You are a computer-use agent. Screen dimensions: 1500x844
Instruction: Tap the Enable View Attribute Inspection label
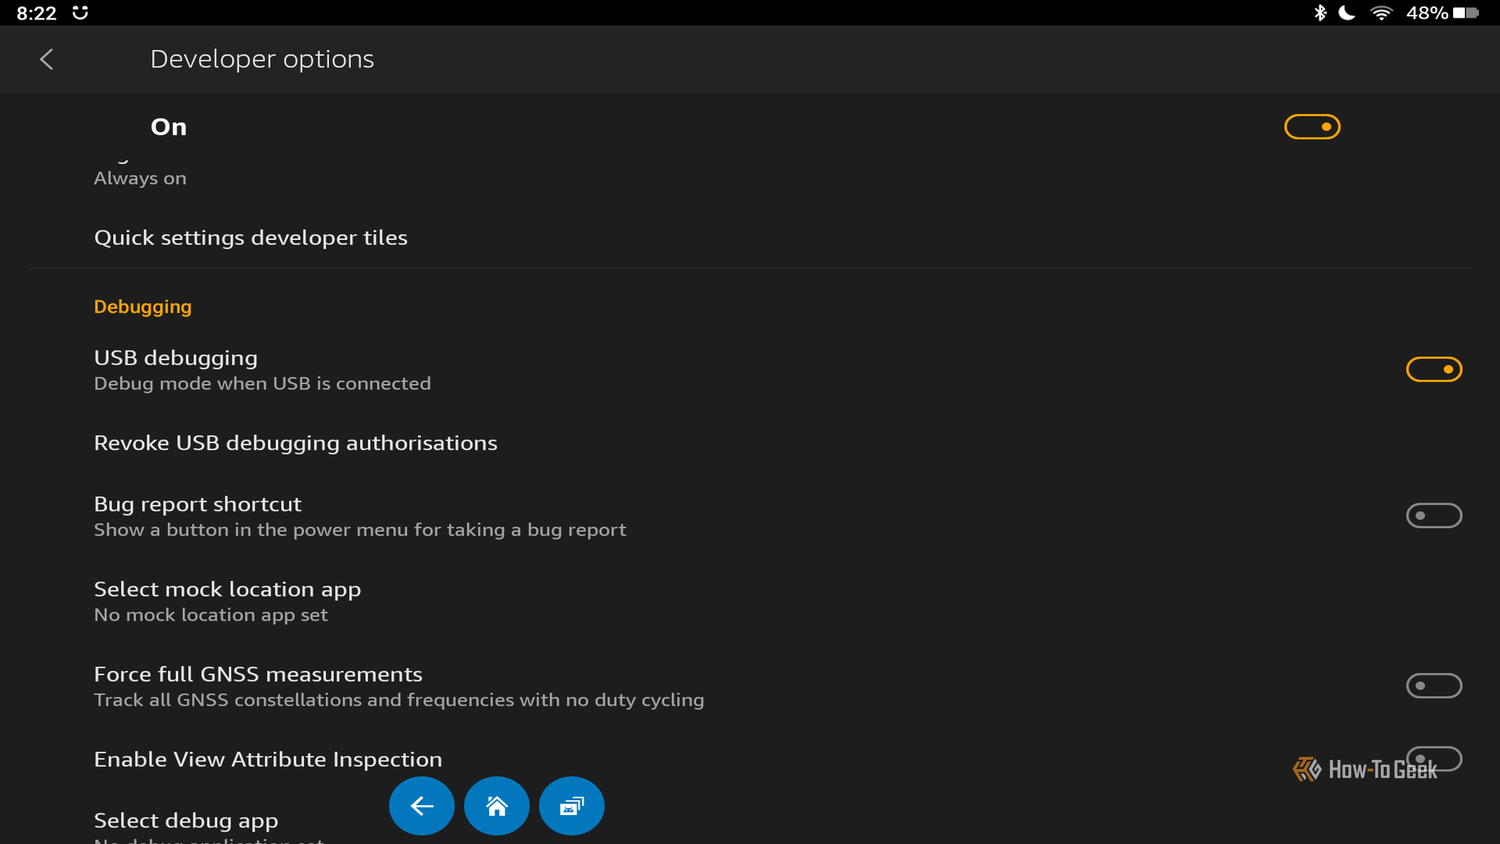[x=268, y=759]
